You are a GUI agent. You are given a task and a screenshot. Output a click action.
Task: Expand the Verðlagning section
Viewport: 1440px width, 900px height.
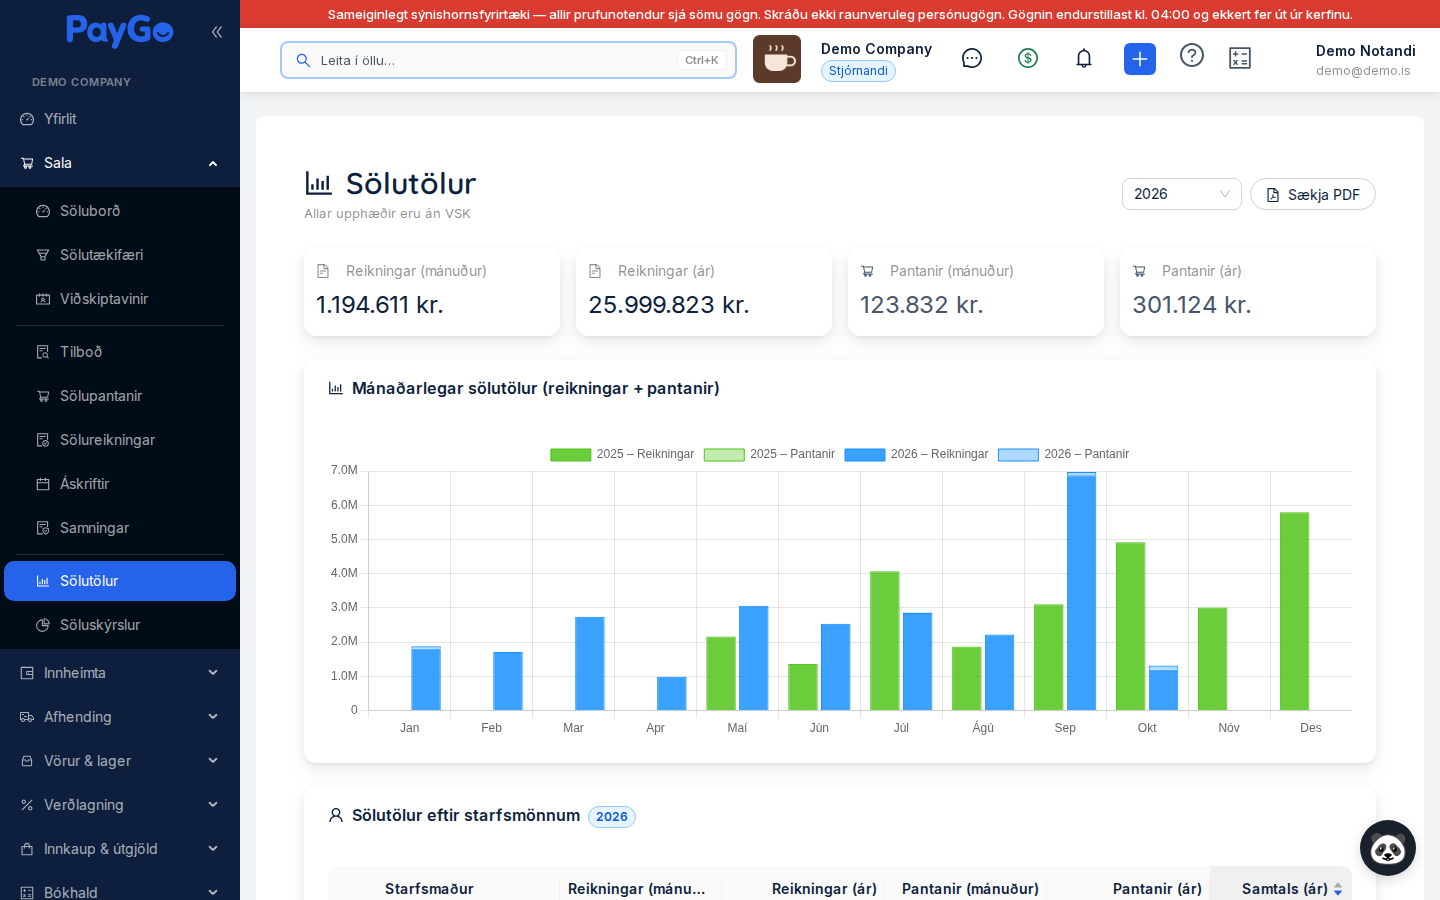pos(120,805)
